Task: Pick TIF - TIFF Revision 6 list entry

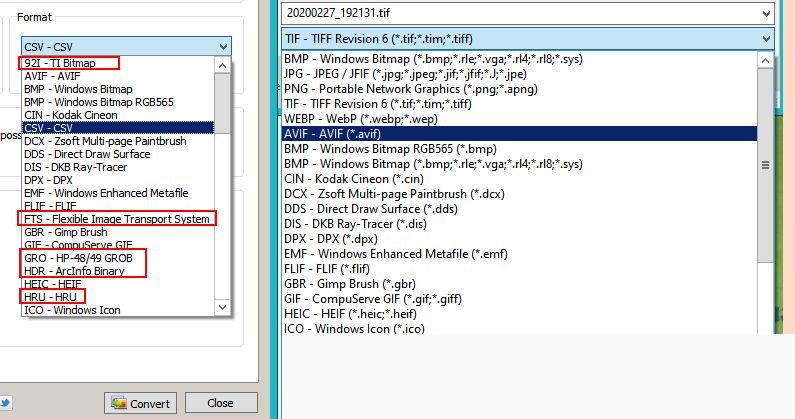Action: point(519,104)
